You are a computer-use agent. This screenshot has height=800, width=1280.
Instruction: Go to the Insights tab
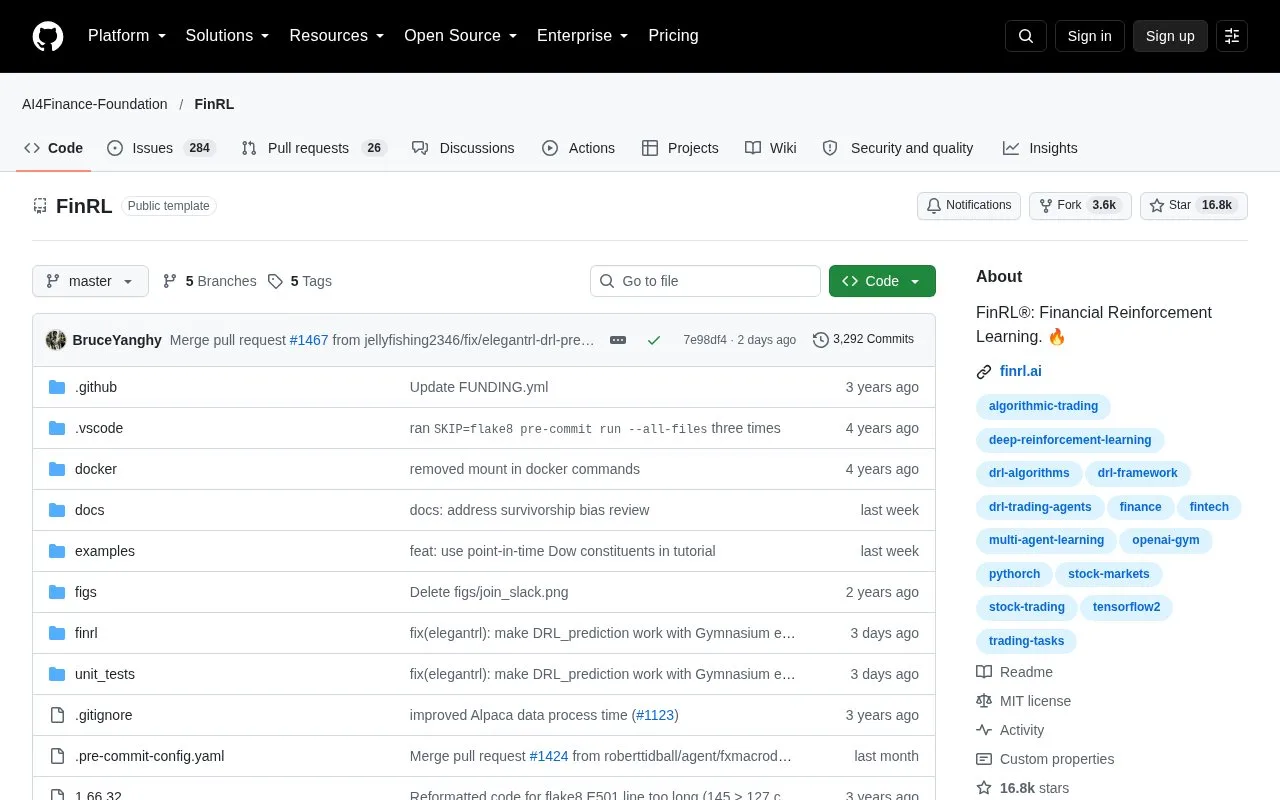coord(1040,148)
